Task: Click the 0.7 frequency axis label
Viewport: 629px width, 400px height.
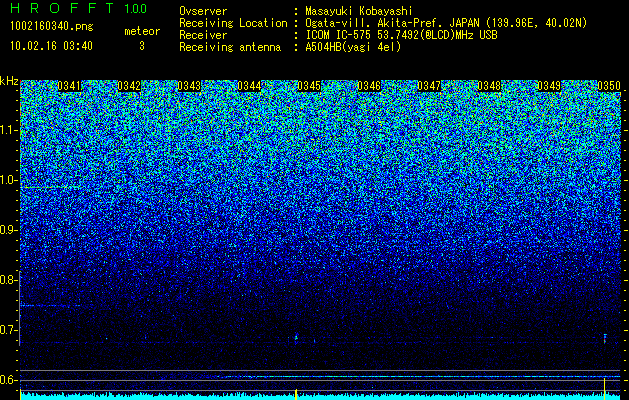Action: (9, 330)
